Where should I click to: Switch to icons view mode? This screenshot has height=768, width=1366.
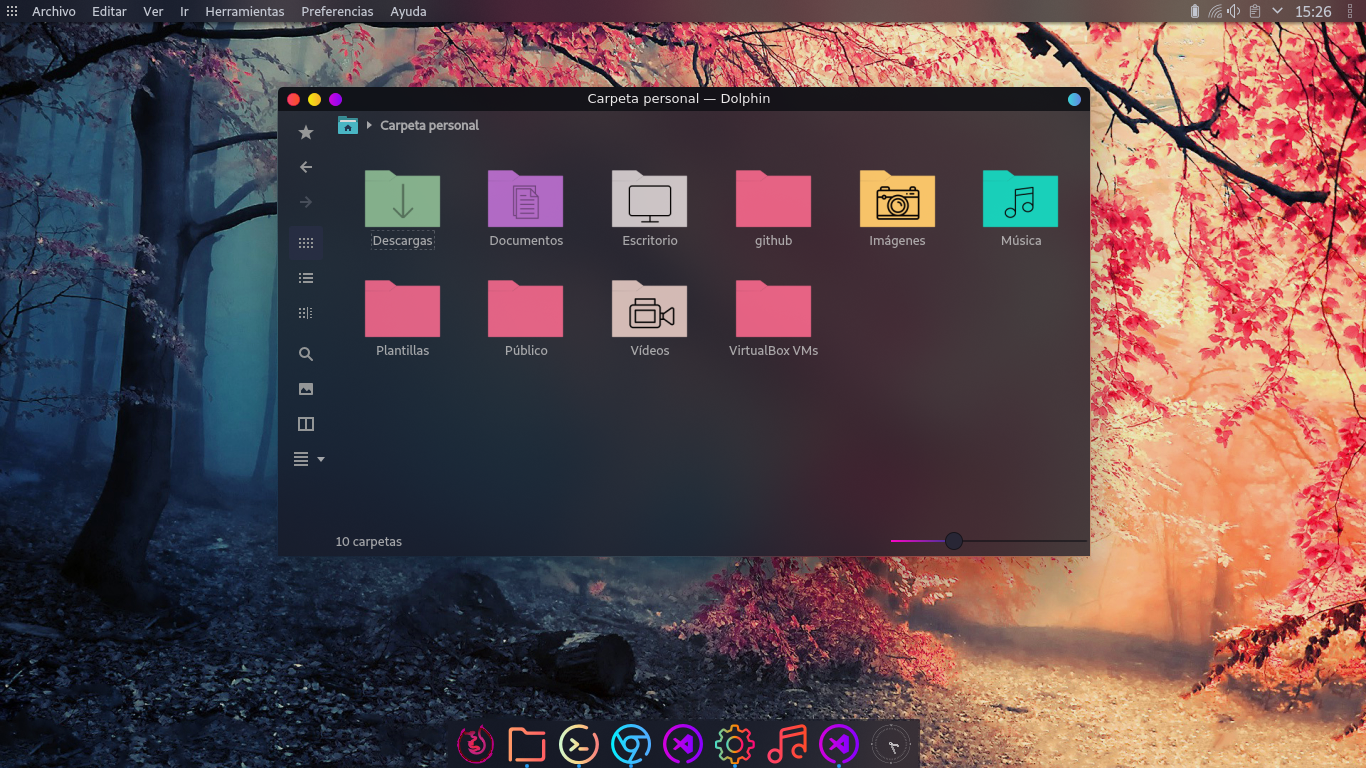pyautogui.click(x=306, y=243)
